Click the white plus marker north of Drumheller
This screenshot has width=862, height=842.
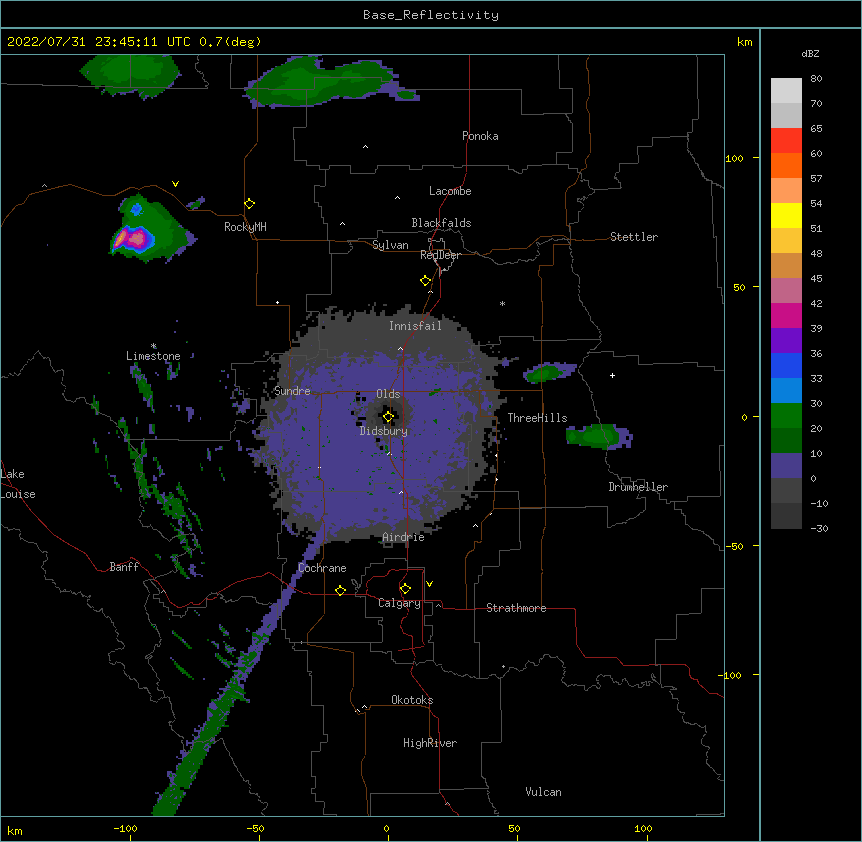point(612,375)
